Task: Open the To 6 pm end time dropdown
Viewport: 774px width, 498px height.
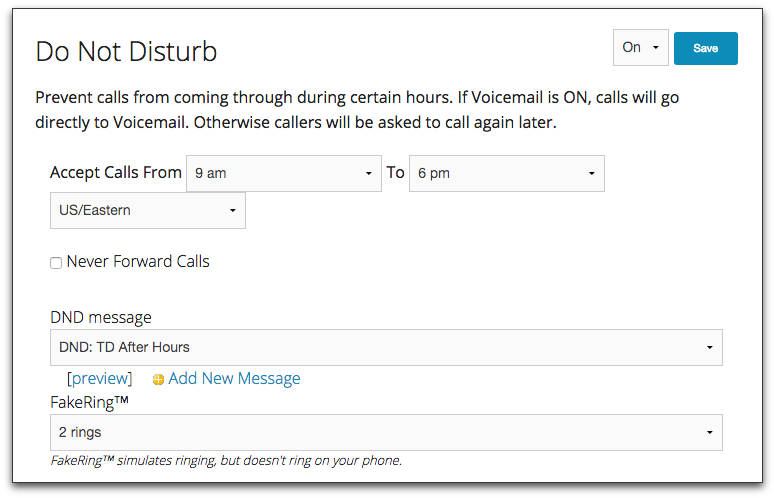Action: pos(506,173)
